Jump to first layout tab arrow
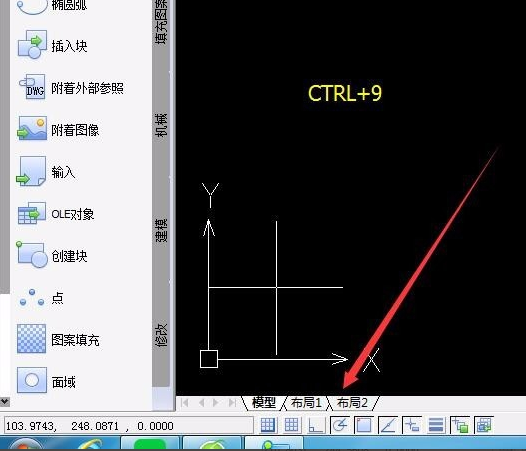 point(185,403)
